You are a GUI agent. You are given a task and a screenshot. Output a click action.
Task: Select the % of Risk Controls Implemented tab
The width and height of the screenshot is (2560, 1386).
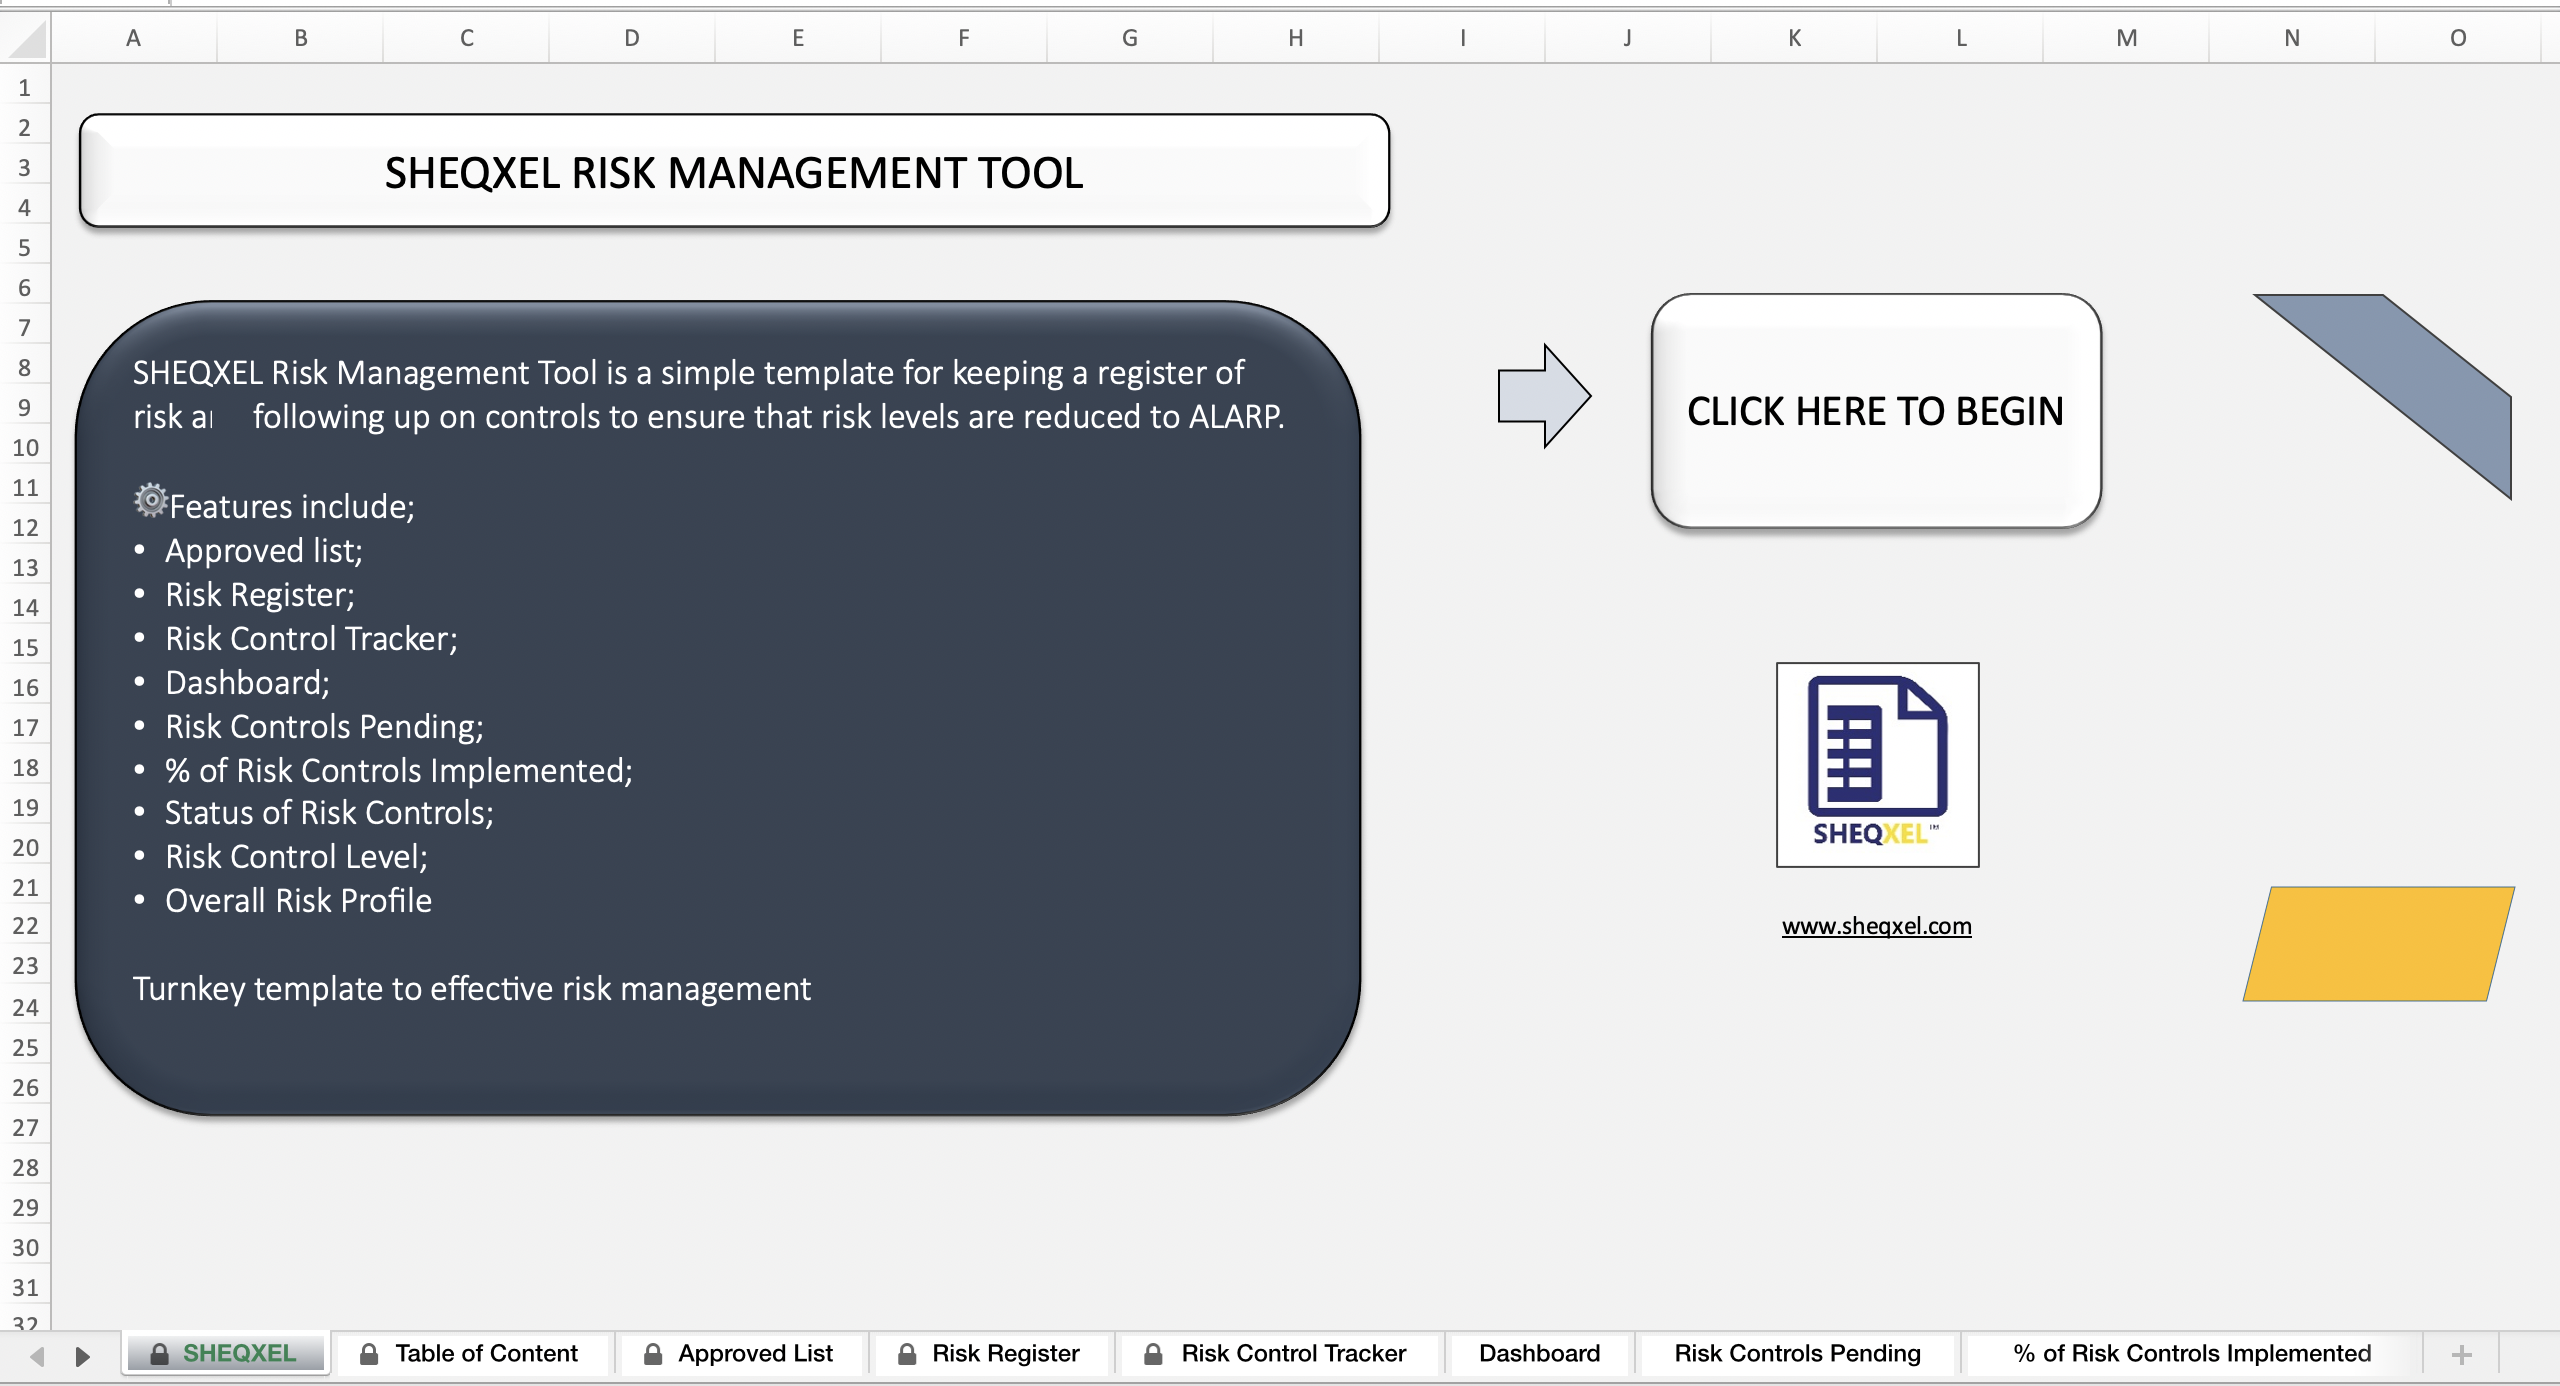2192,1353
